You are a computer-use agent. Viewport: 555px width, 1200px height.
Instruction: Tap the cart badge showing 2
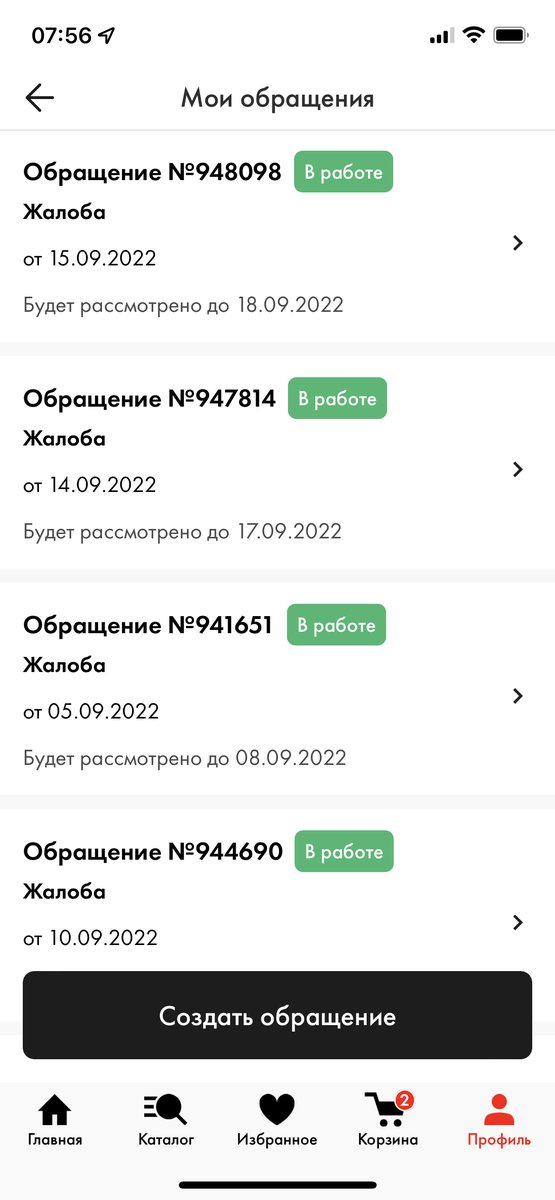pyautogui.click(x=405, y=1101)
